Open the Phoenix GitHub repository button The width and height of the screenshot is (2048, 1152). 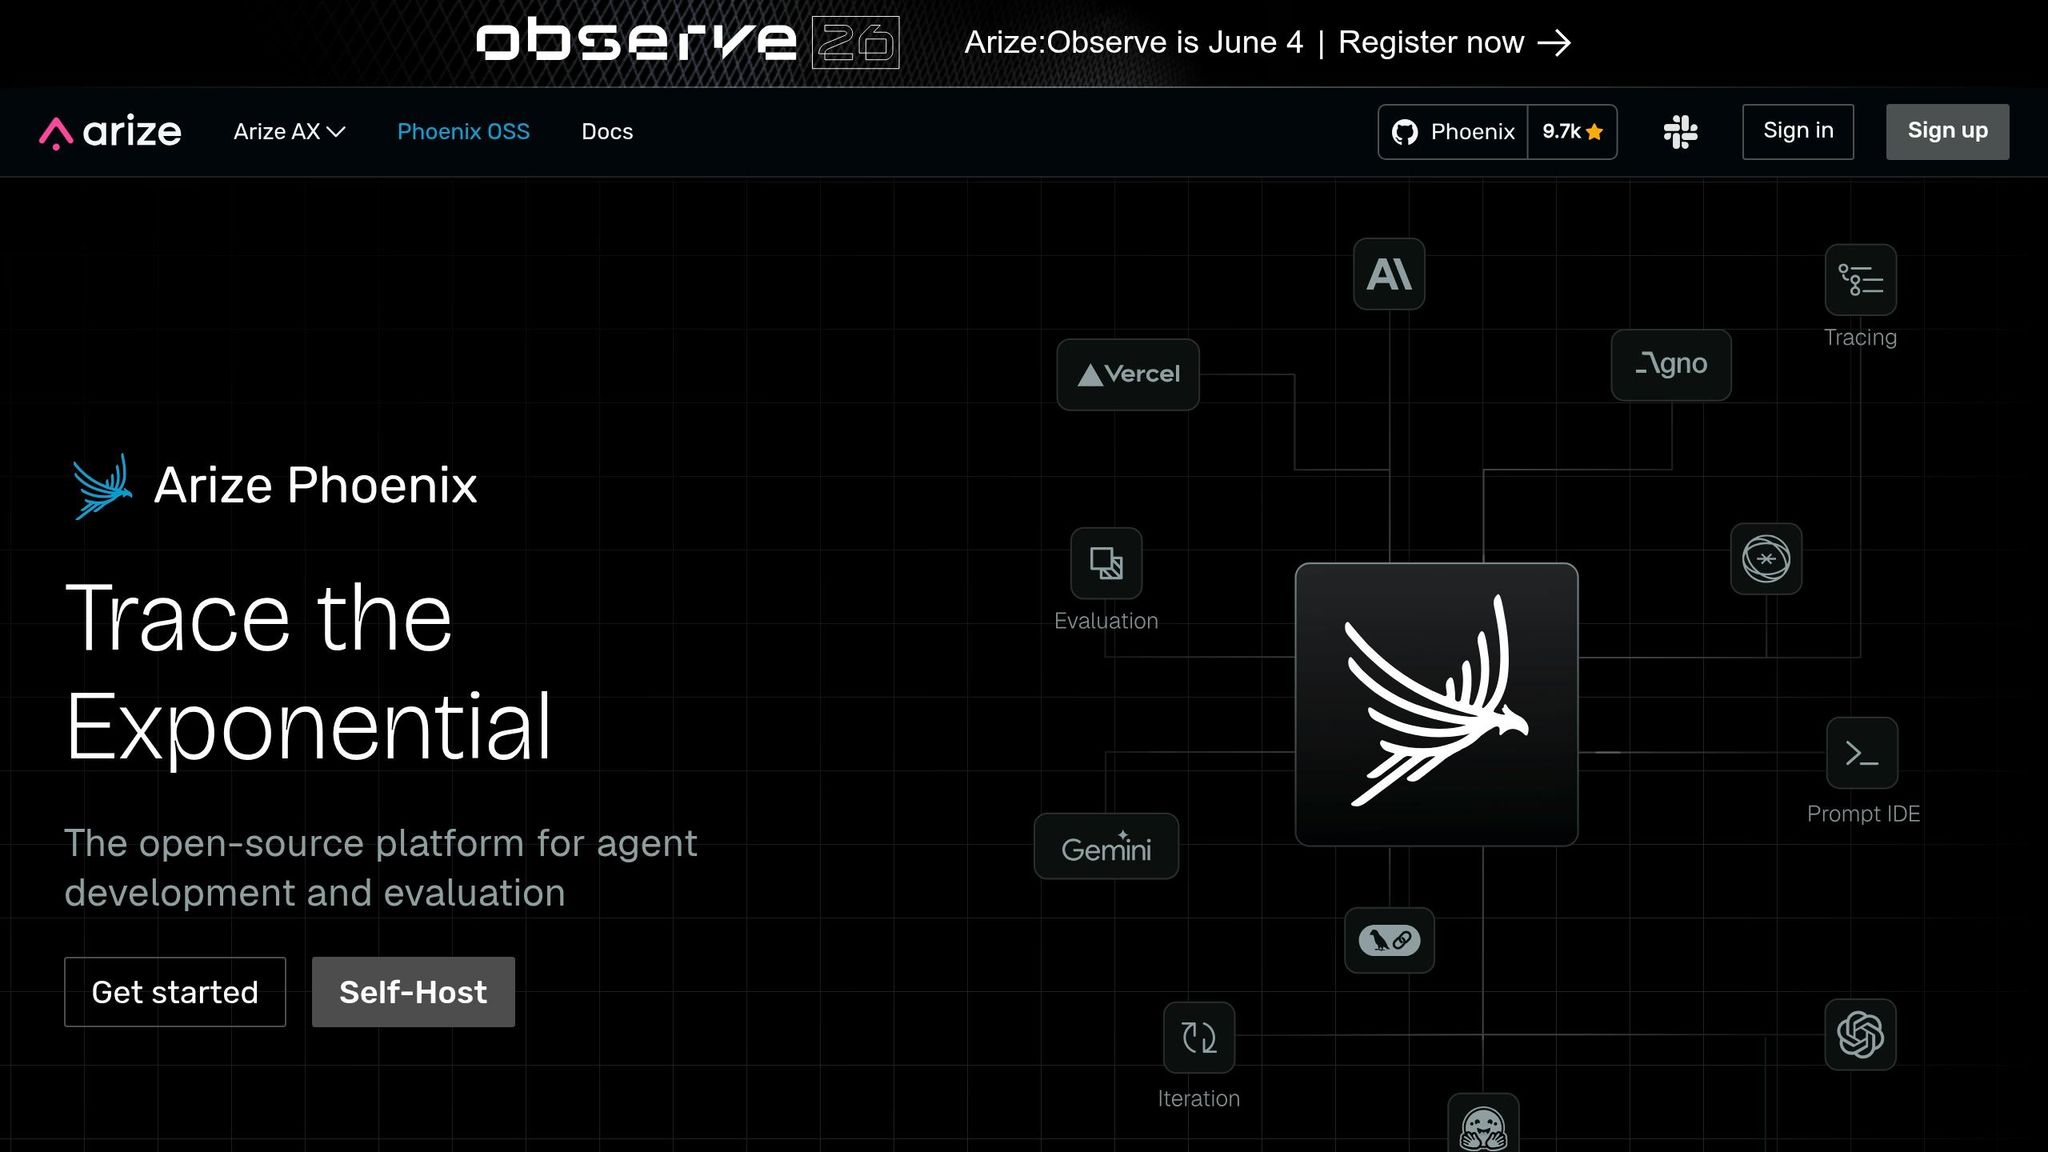1453,132
